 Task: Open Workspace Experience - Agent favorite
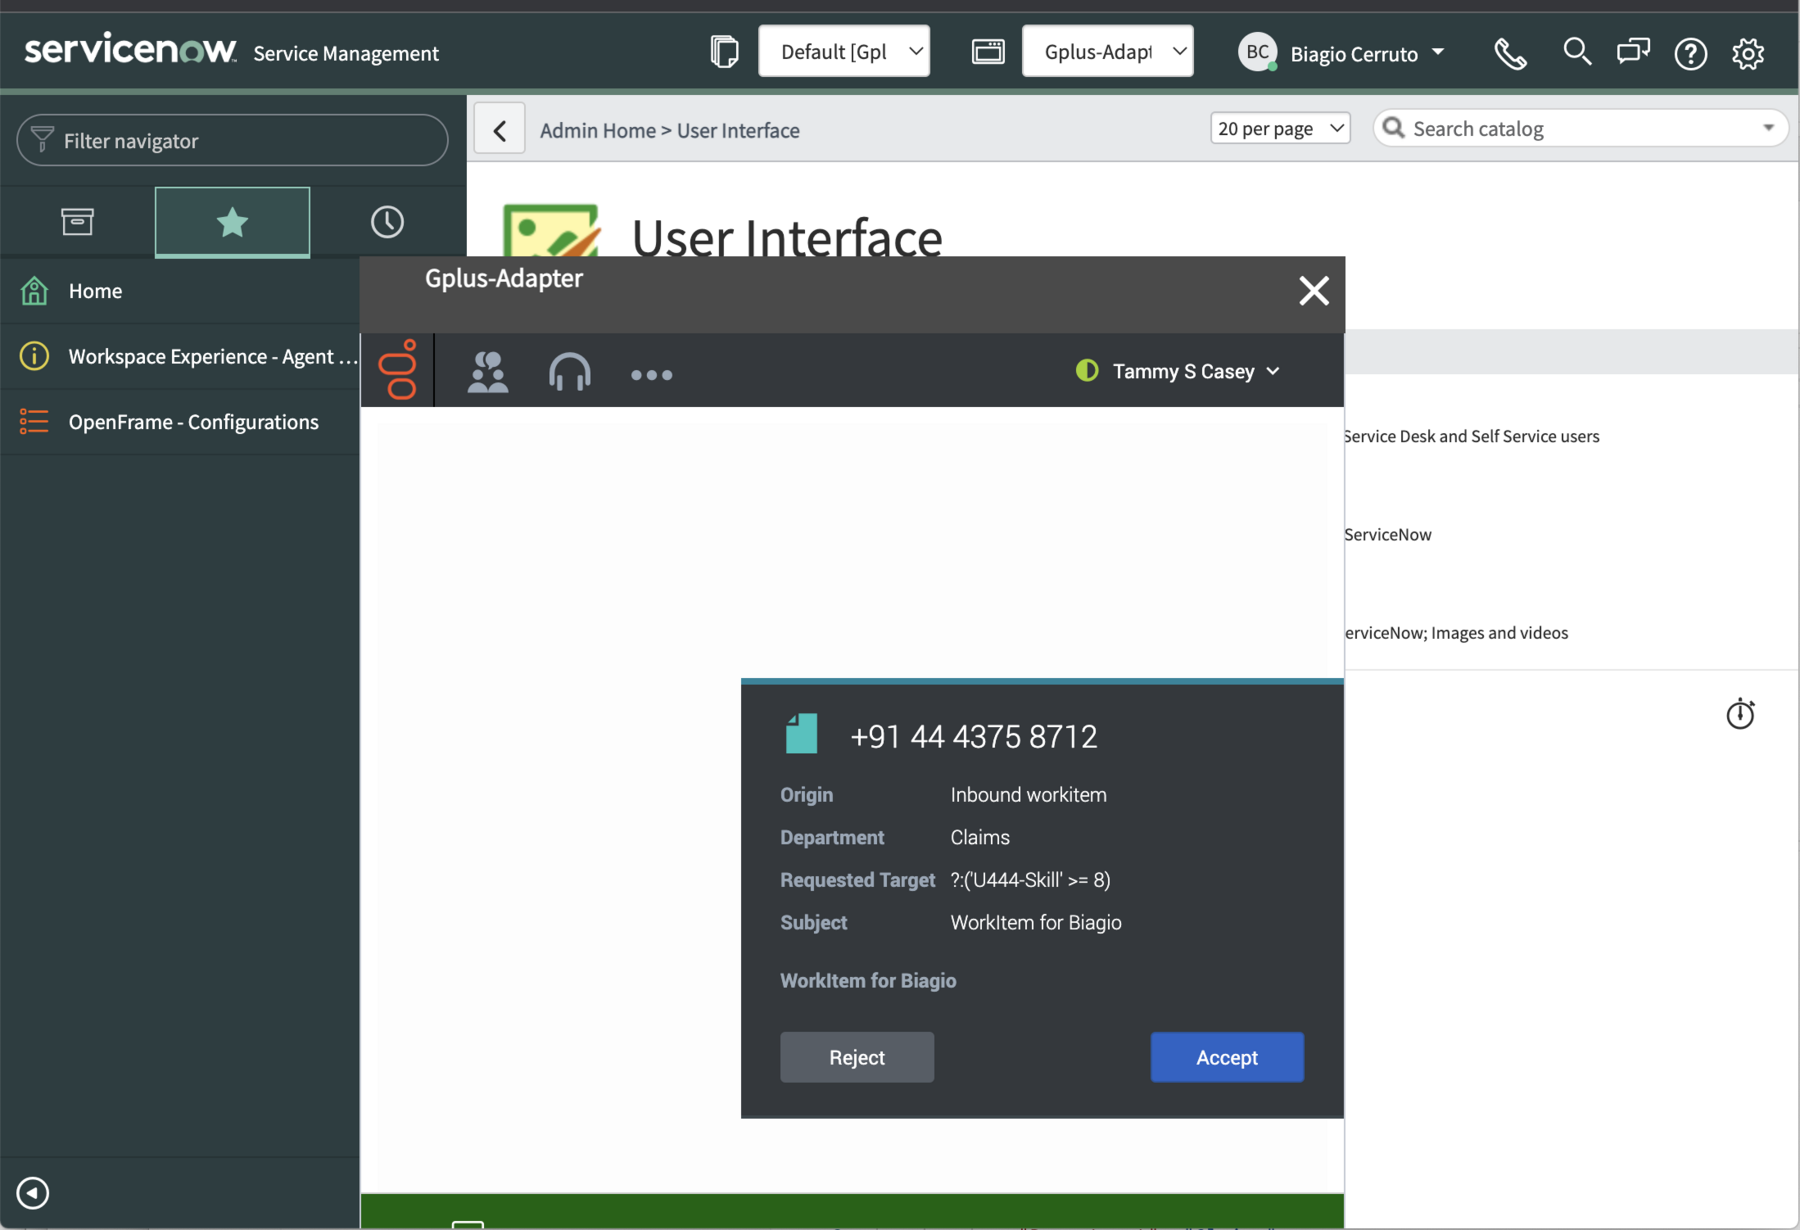coord(213,356)
